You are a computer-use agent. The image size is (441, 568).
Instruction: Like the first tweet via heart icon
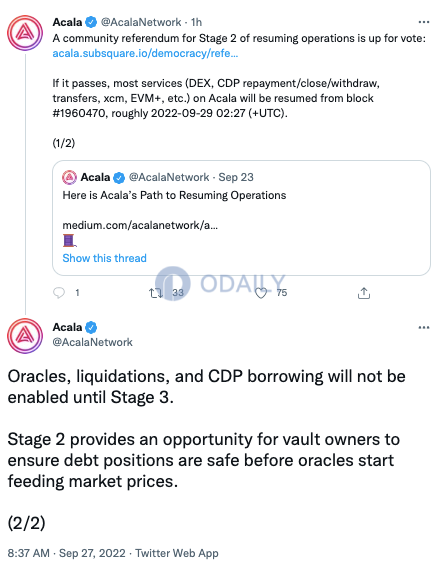261,293
